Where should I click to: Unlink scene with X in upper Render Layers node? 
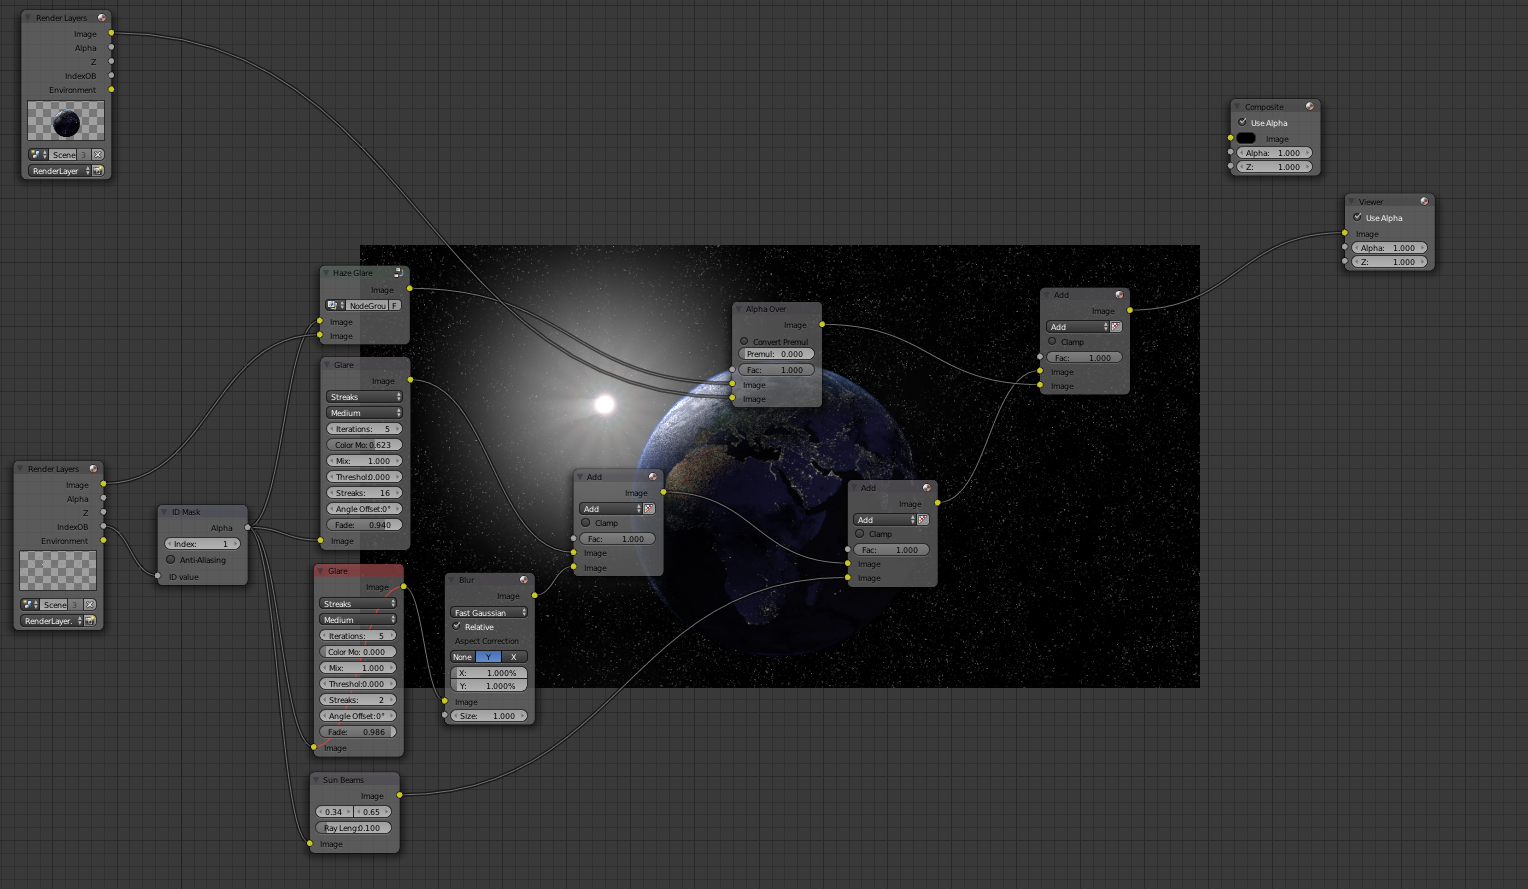[x=98, y=155]
